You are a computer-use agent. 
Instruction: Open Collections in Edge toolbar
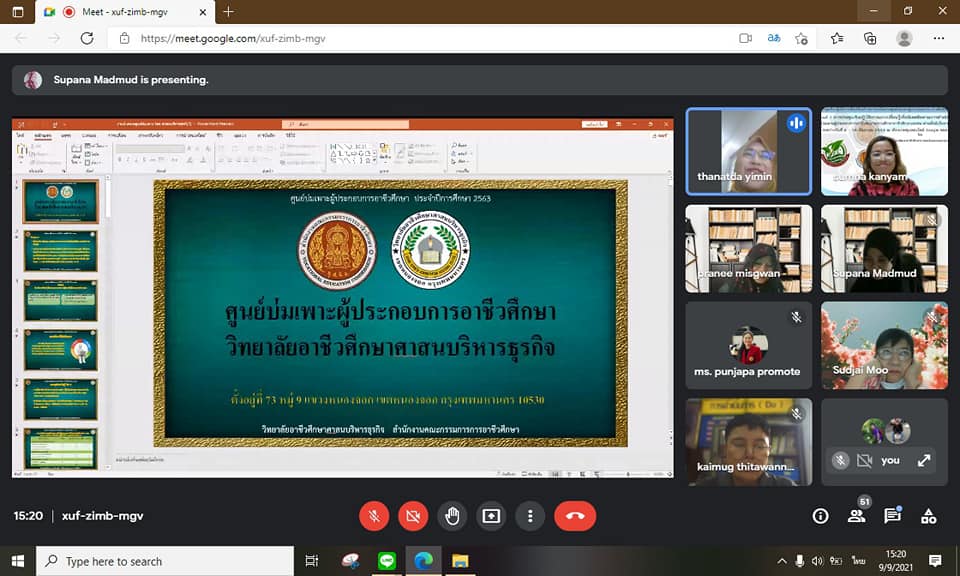pyautogui.click(x=870, y=39)
